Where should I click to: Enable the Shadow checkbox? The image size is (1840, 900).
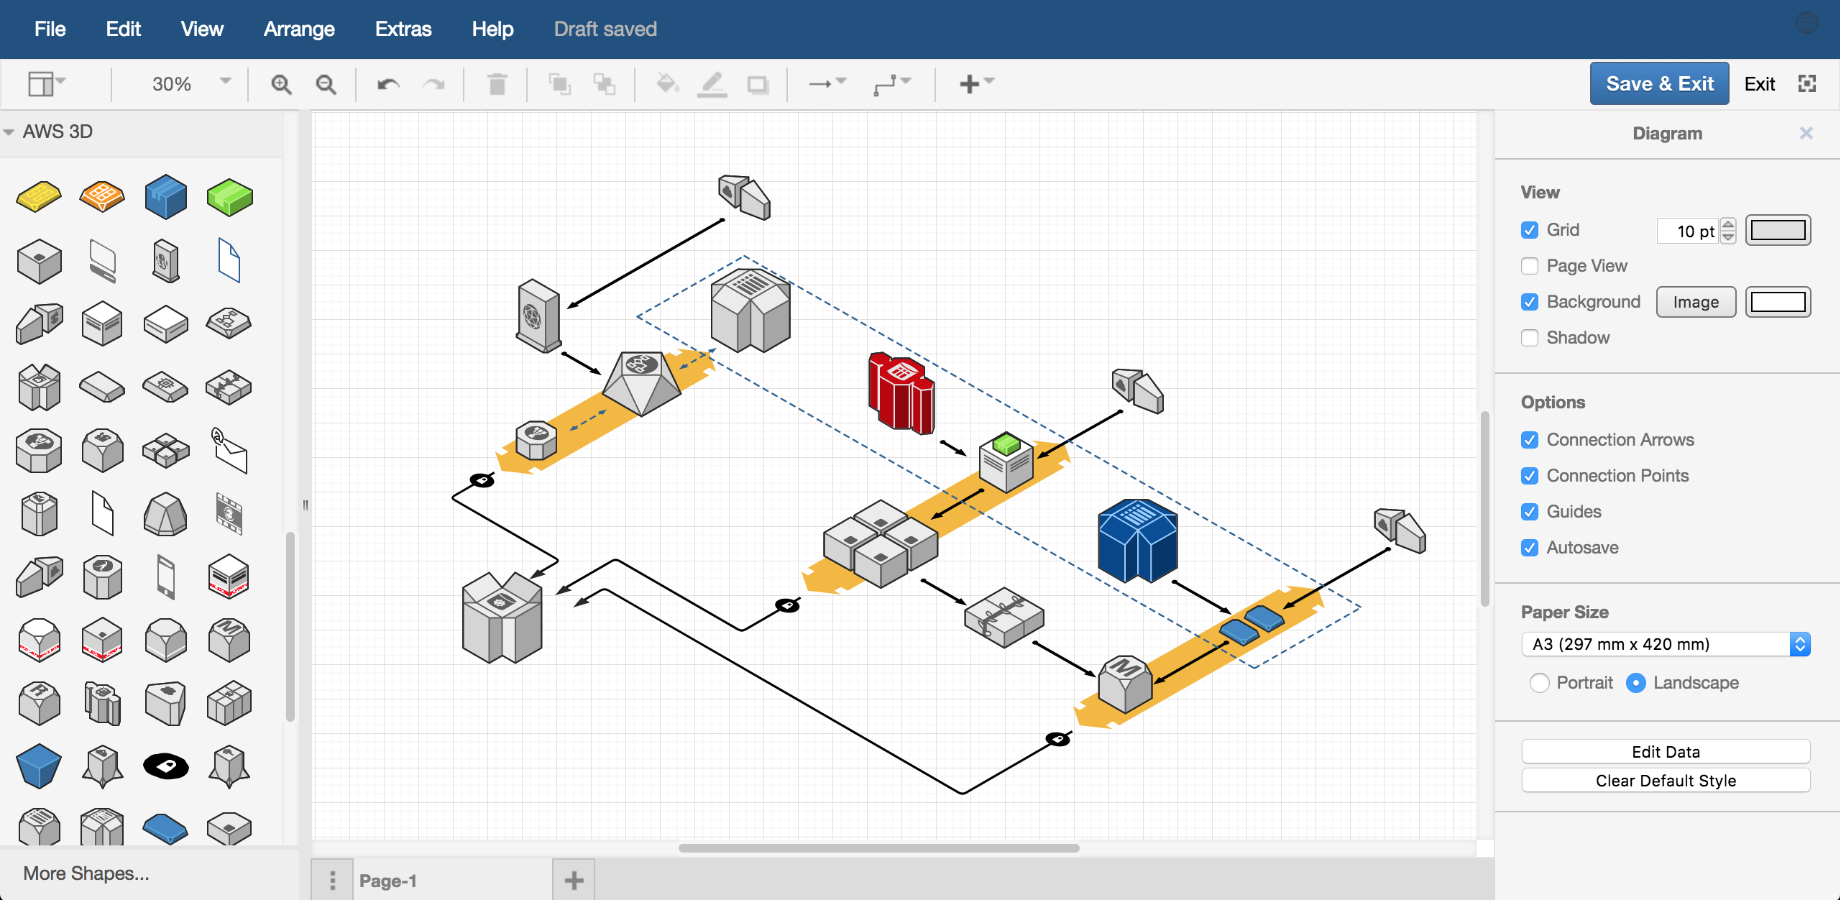(x=1529, y=338)
